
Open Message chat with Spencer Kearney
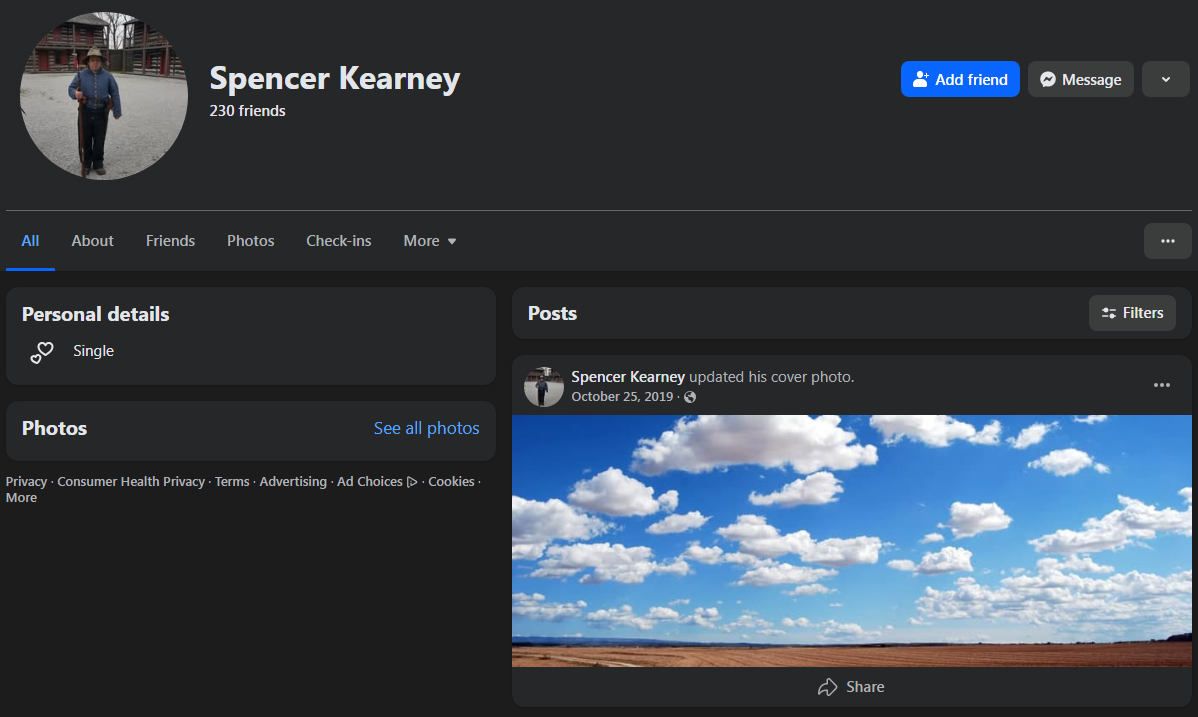pos(1080,80)
